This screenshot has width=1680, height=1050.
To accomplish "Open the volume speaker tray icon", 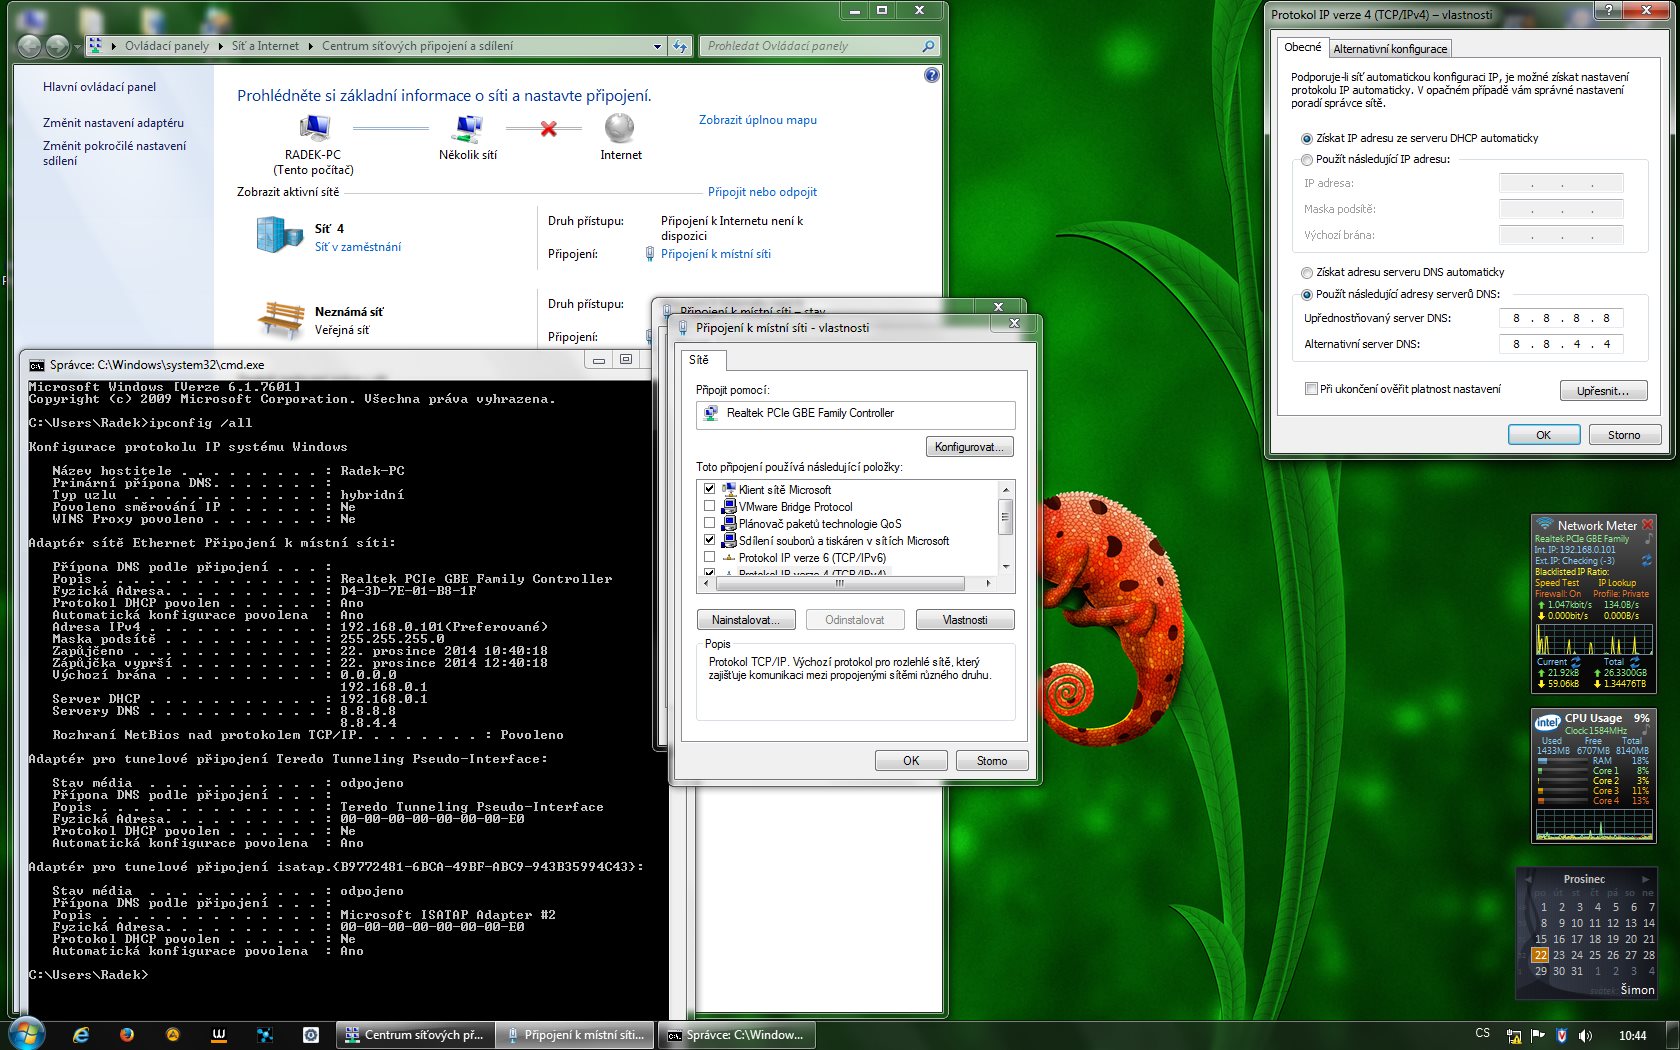I will click(x=1585, y=1035).
